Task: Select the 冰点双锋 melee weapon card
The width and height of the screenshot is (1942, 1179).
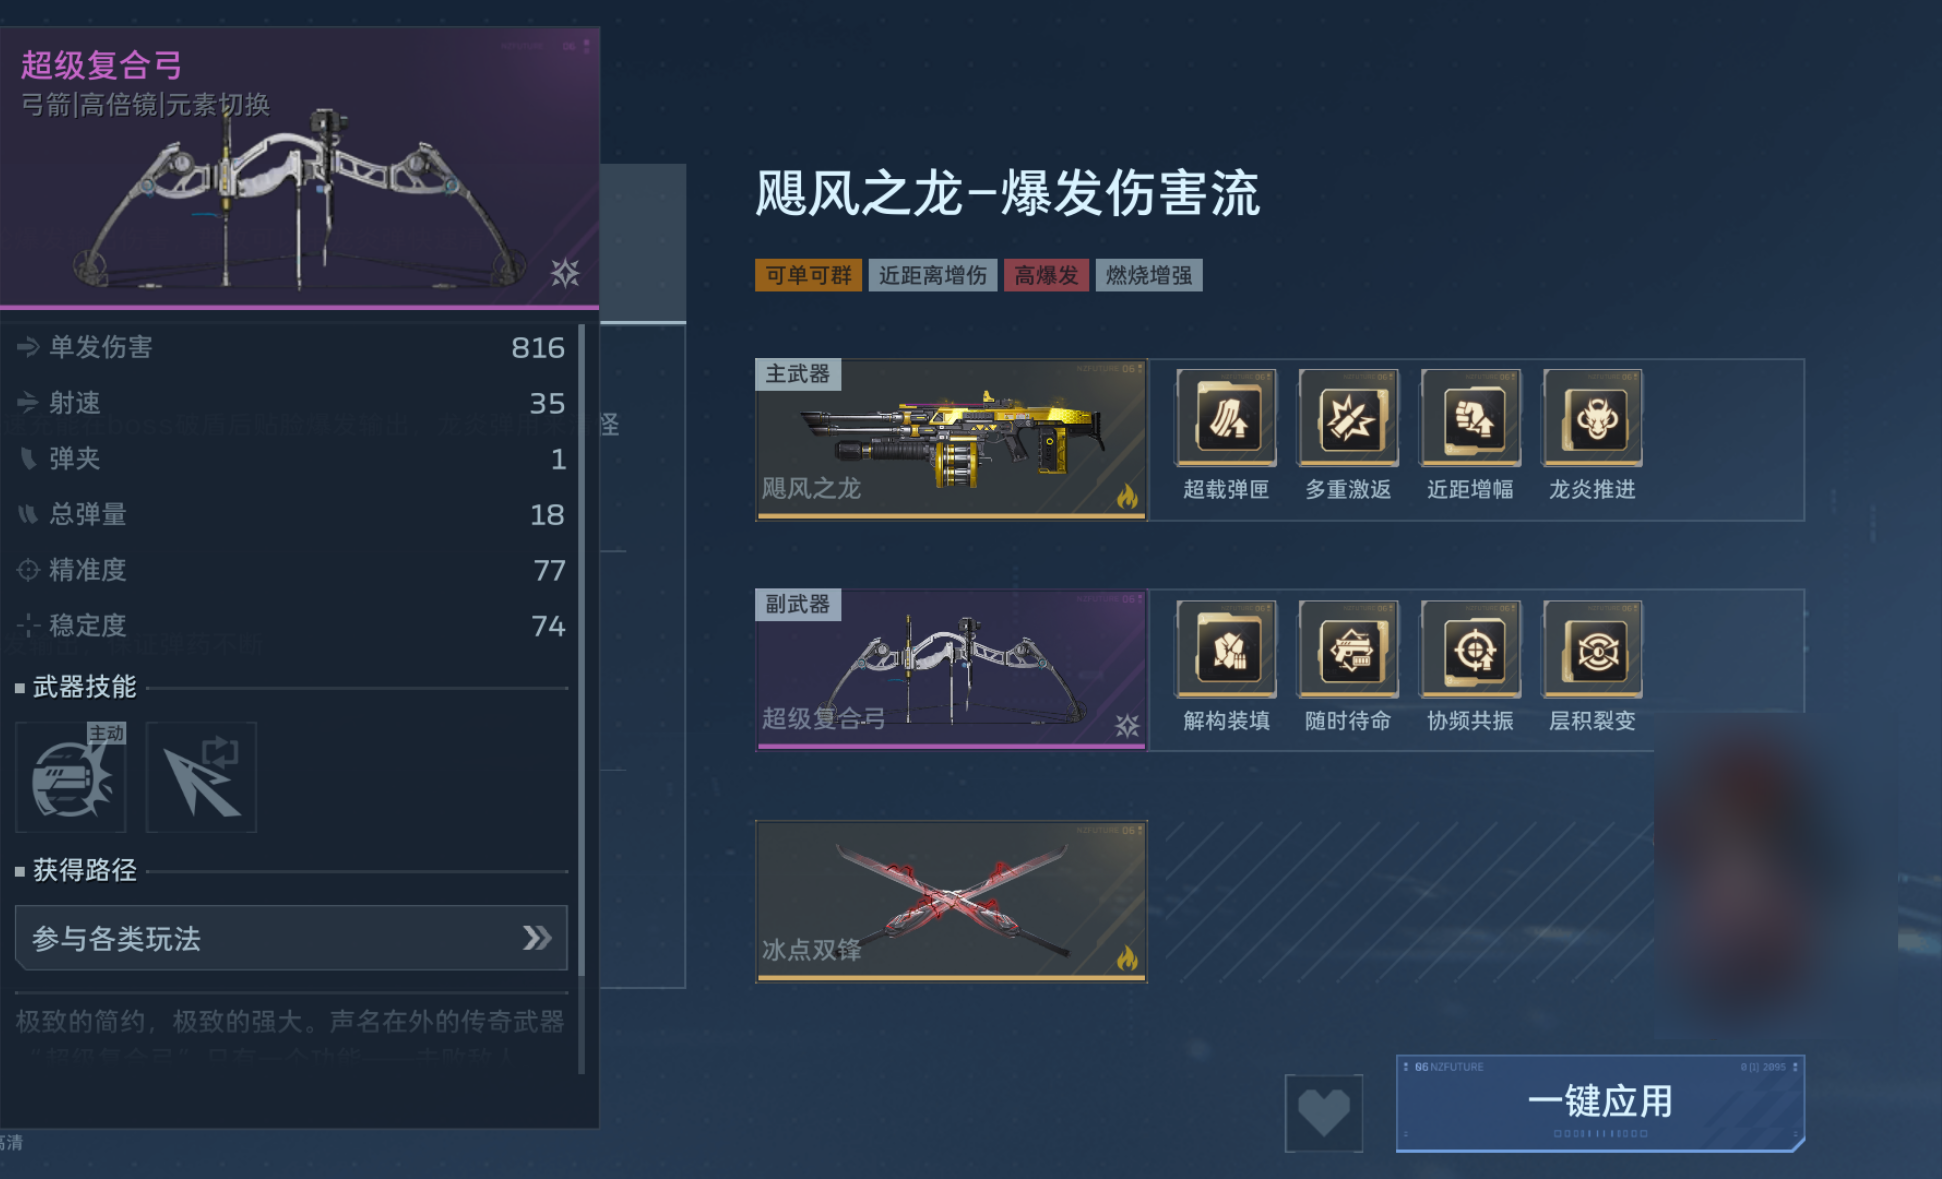Action: pyautogui.click(x=951, y=901)
